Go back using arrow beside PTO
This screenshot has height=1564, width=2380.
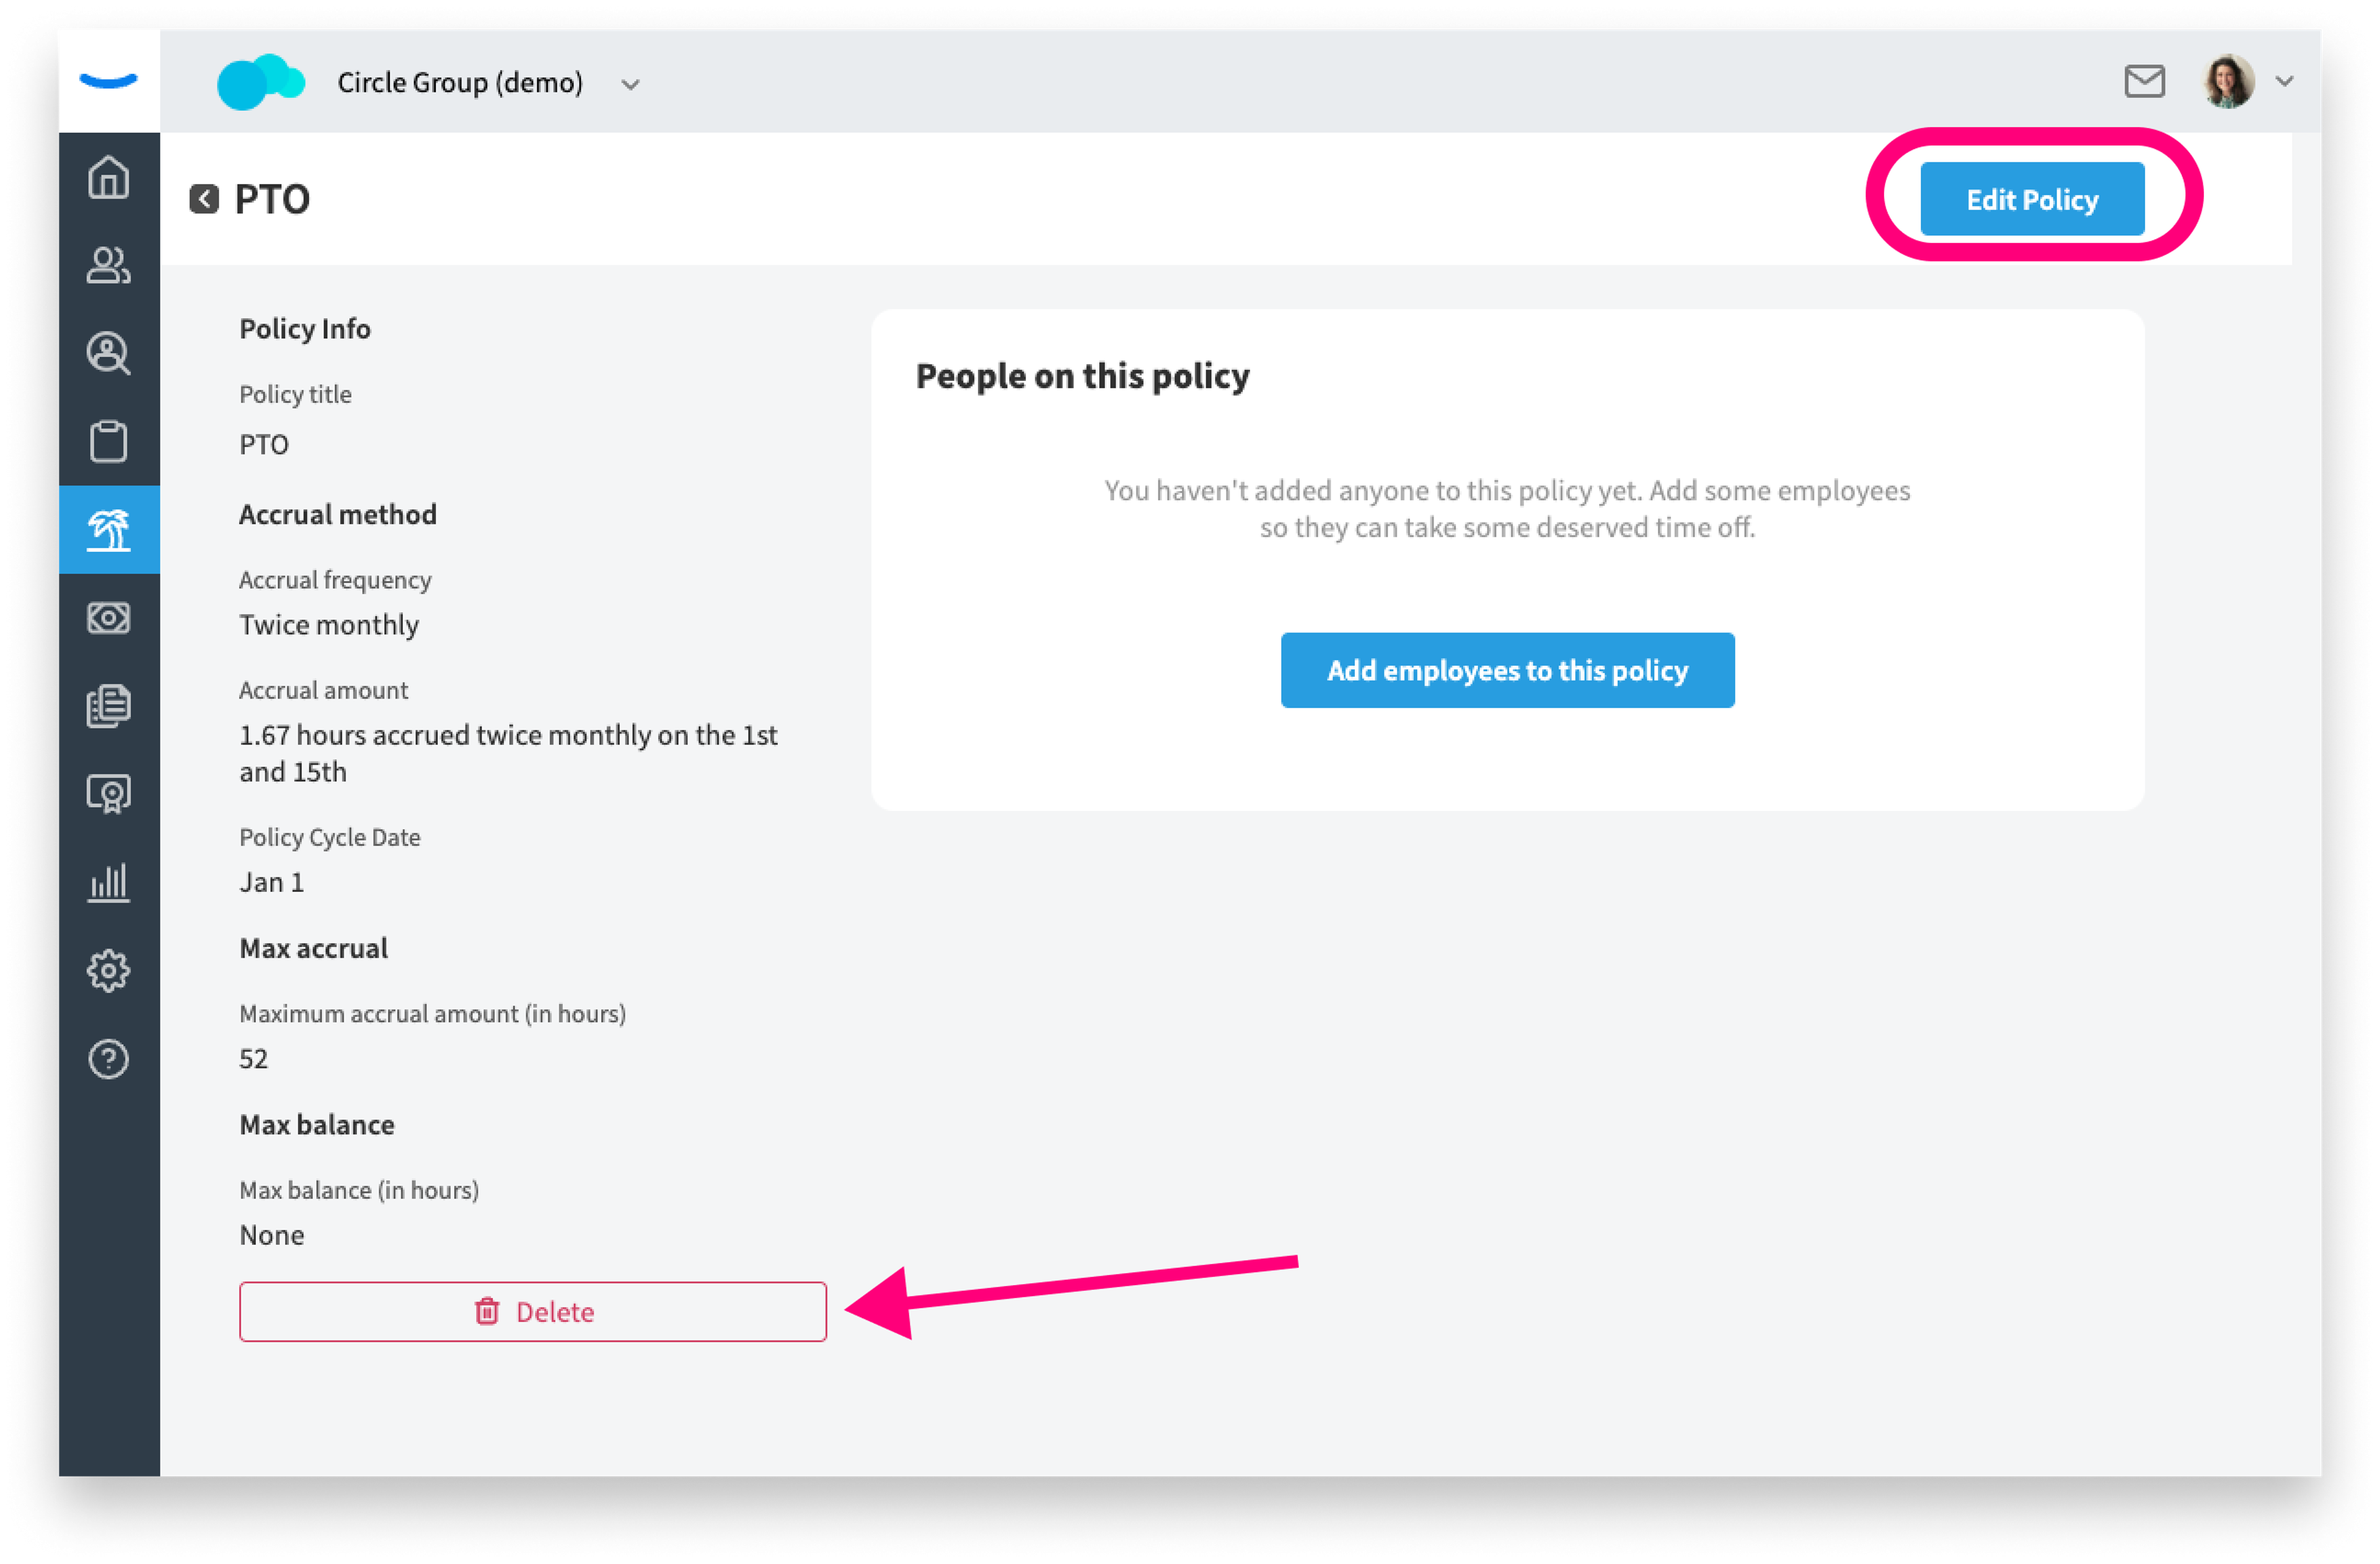click(x=204, y=199)
